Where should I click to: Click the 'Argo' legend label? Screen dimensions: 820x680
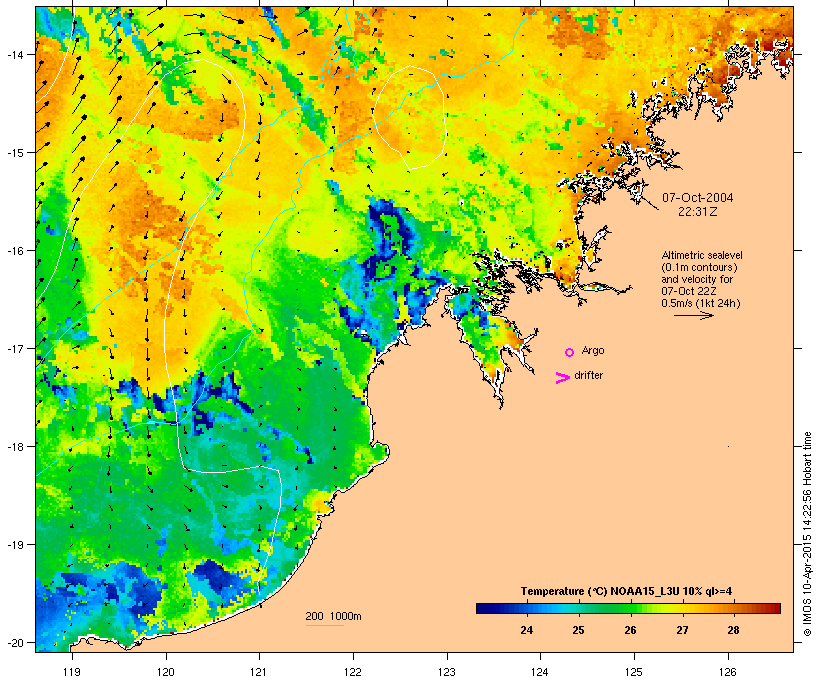[593, 350]
